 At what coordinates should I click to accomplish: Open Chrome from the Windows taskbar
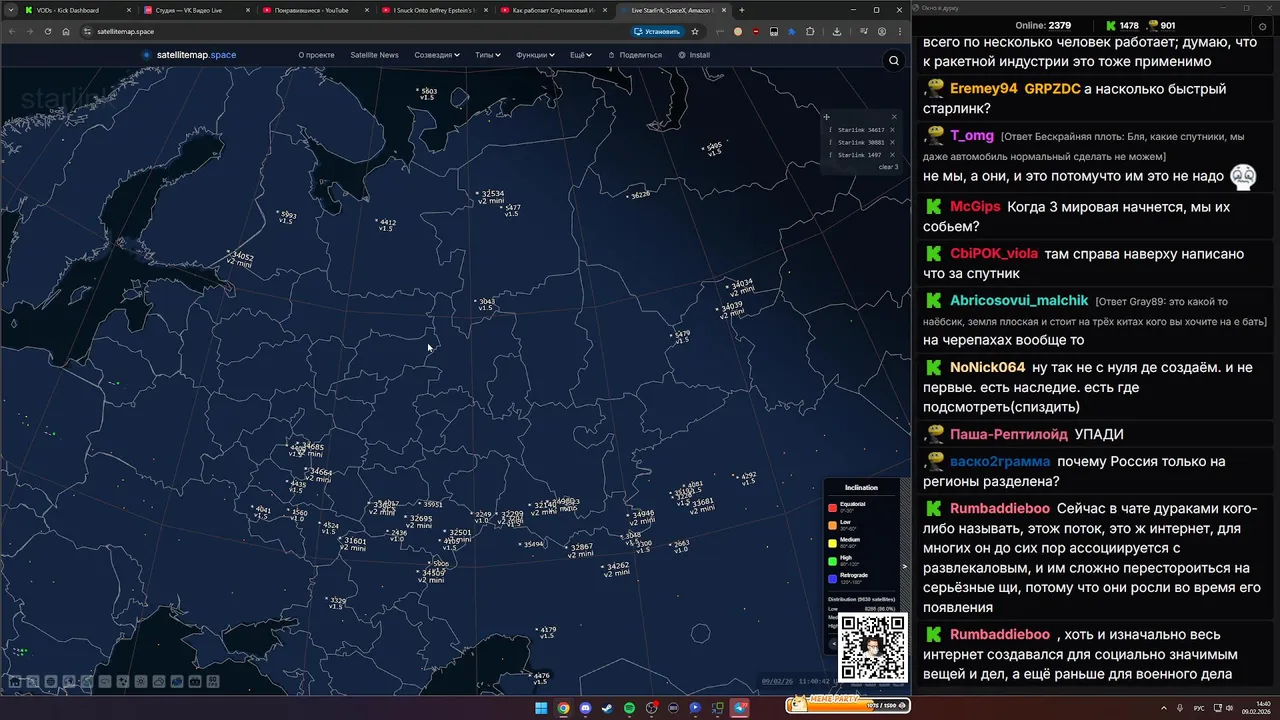[x=563, y=707]
